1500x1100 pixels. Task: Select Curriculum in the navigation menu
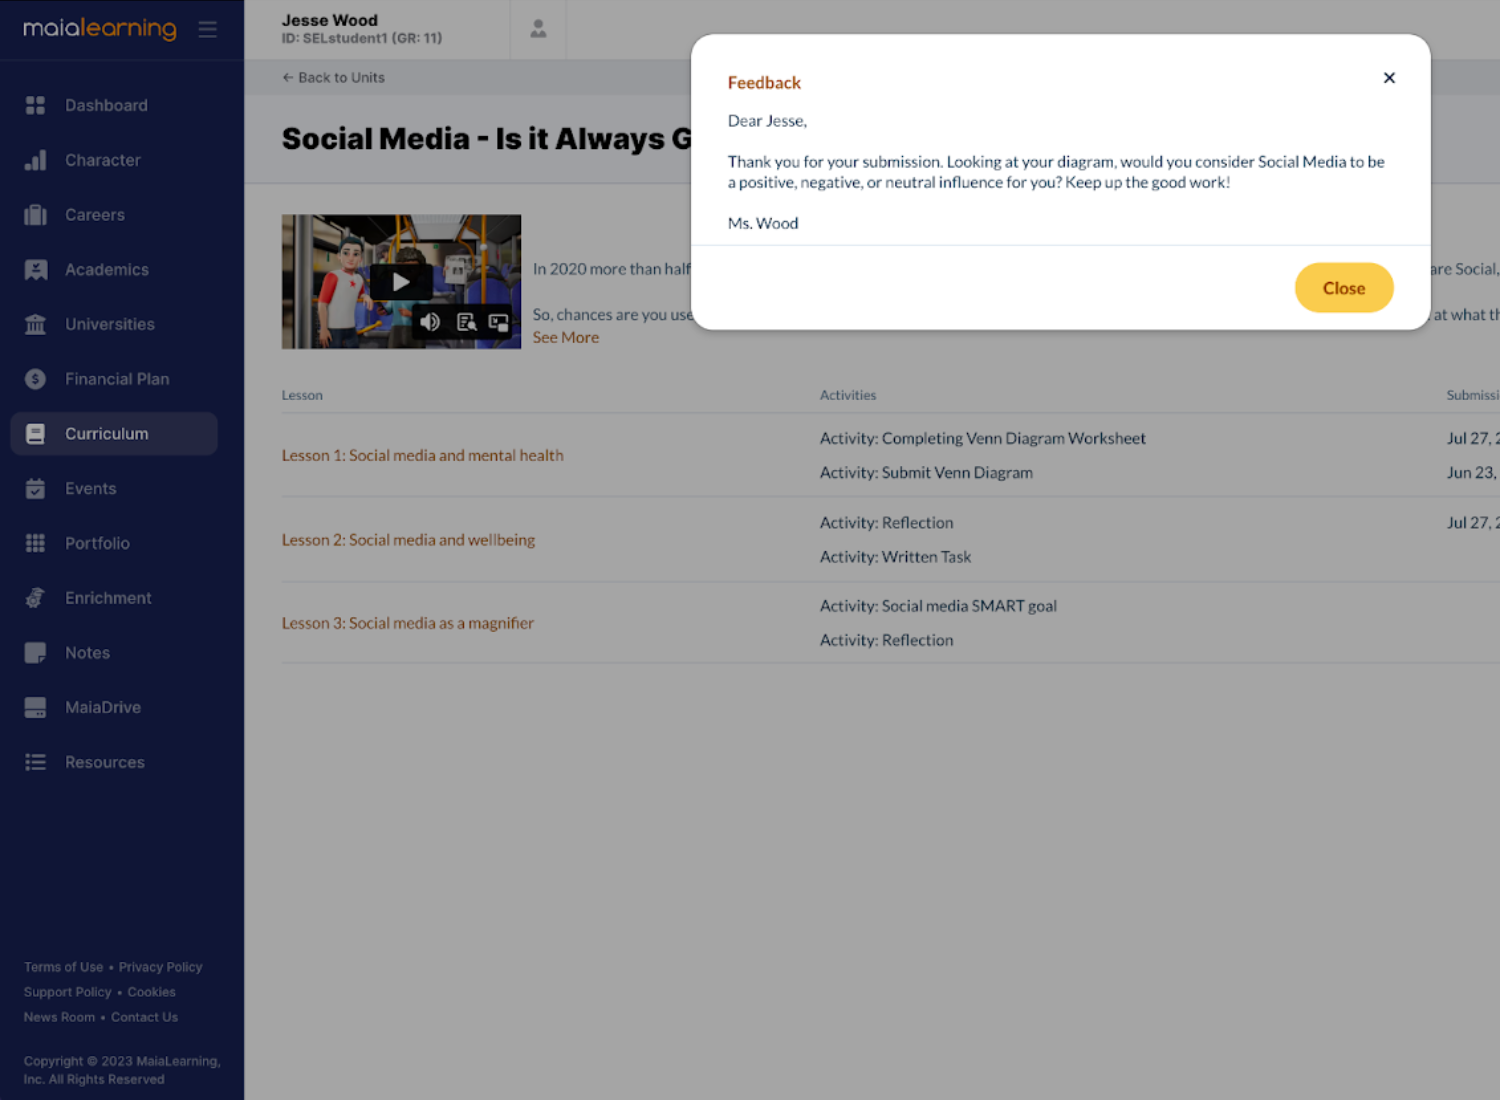pos(107,433)
